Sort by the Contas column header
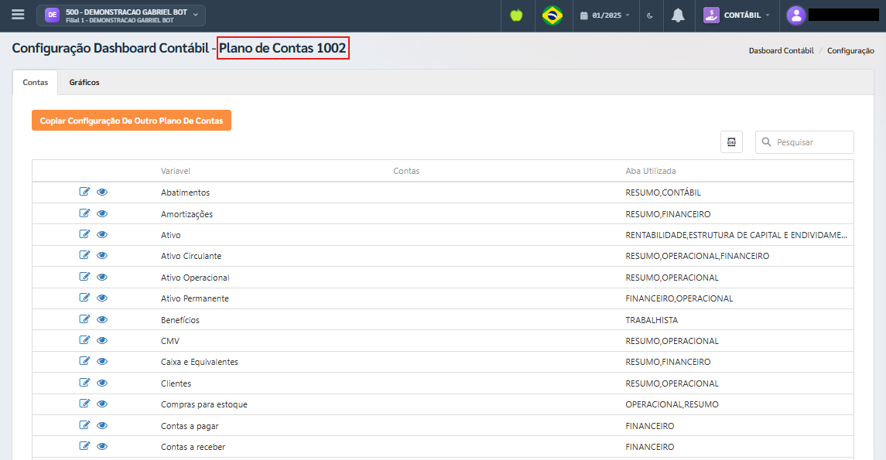Screen dimensions: 886x460 pos(406,171)
